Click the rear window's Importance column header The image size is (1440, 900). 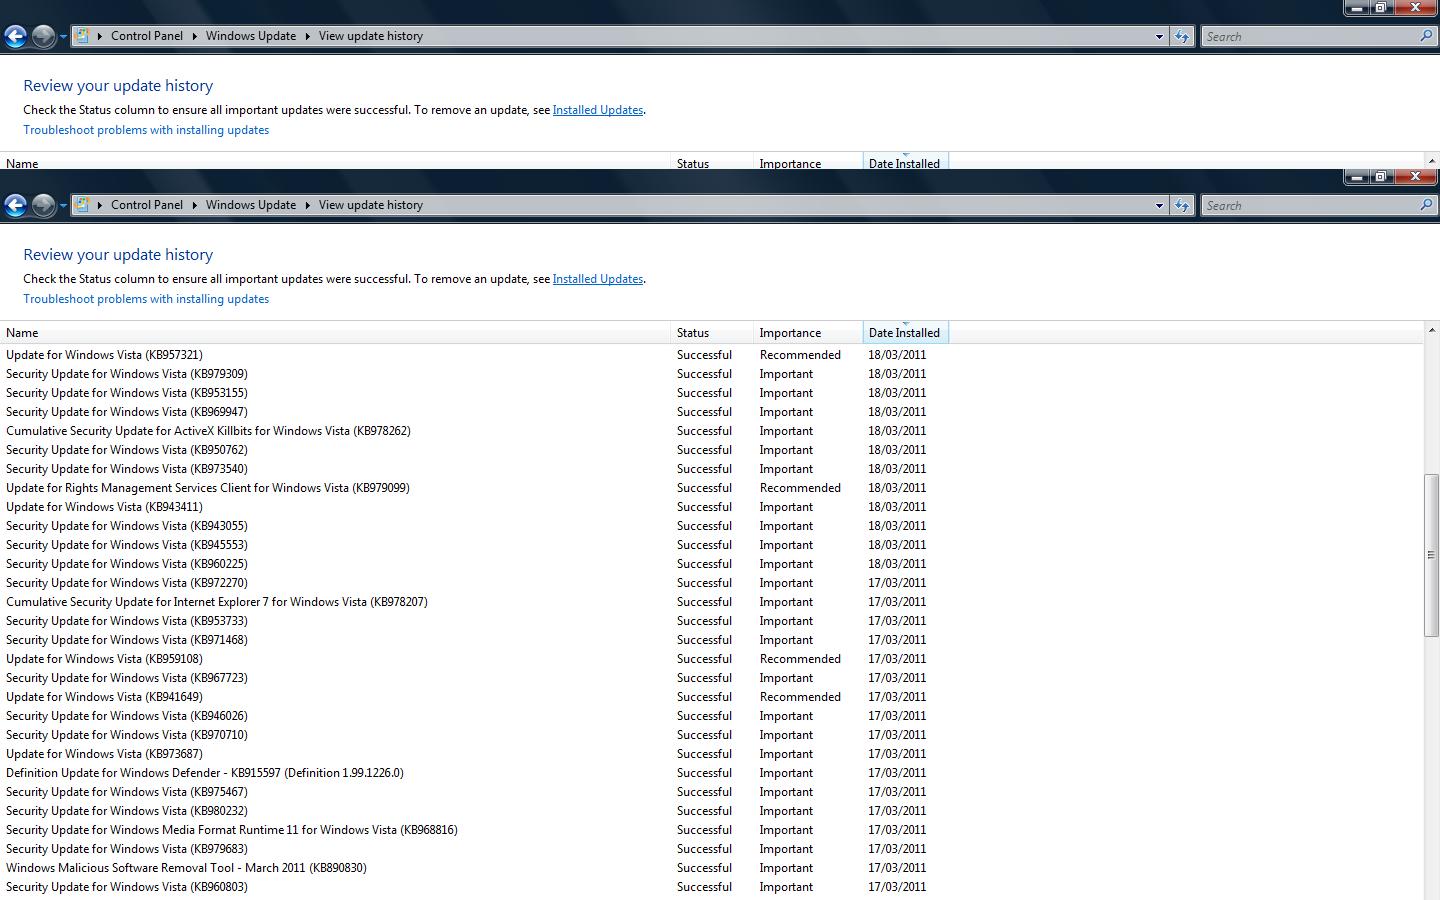(808, 161)
